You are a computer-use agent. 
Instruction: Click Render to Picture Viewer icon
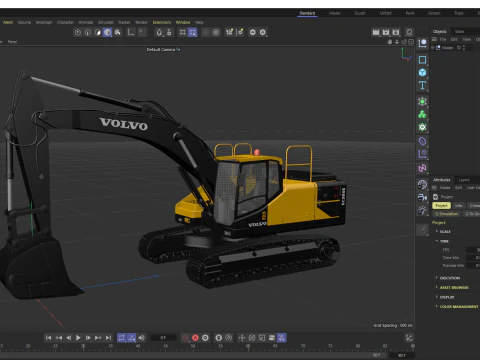click(386, 32)
